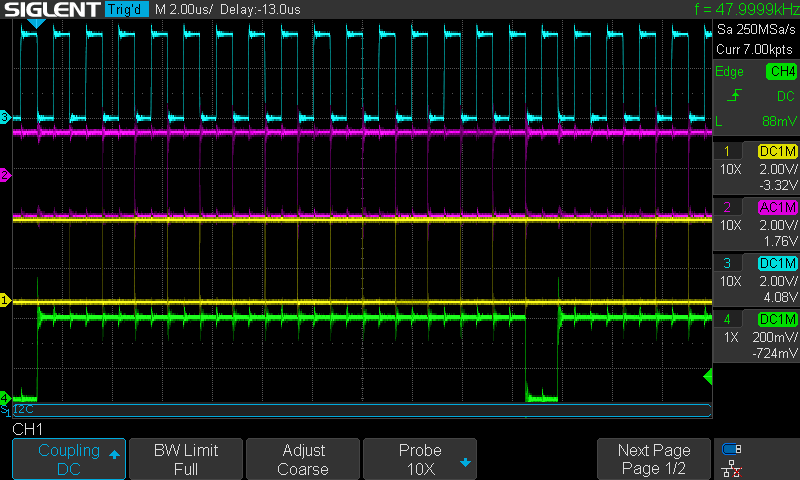Click the green trigger level arrow marker
The image size is (800, 480).
tap(708, 377)
